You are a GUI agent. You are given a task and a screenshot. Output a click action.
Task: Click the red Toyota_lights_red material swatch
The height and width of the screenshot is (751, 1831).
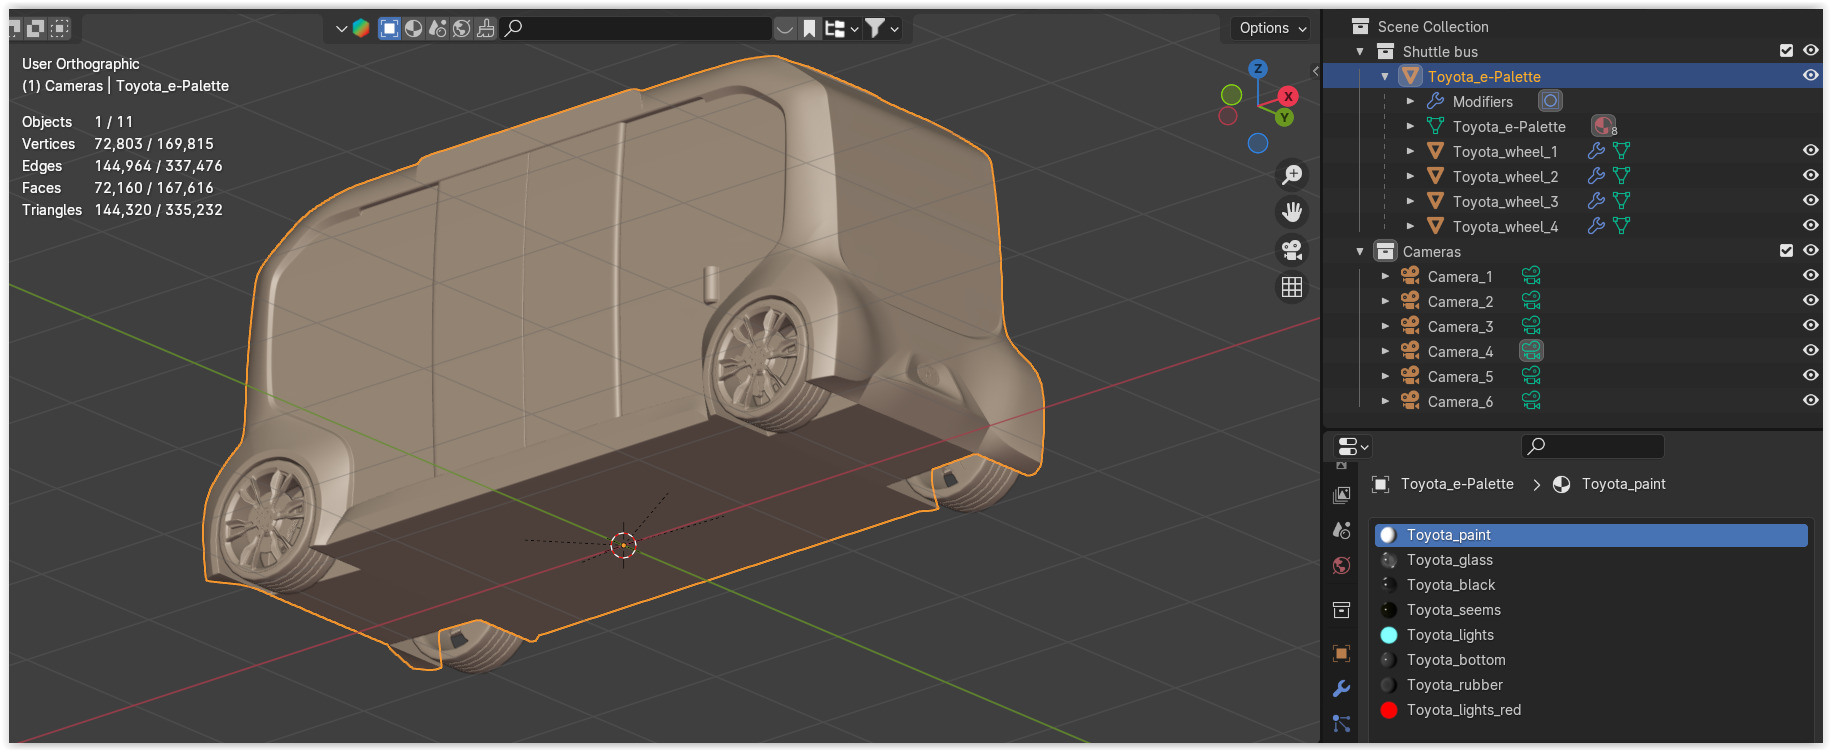pos(1389,710)
